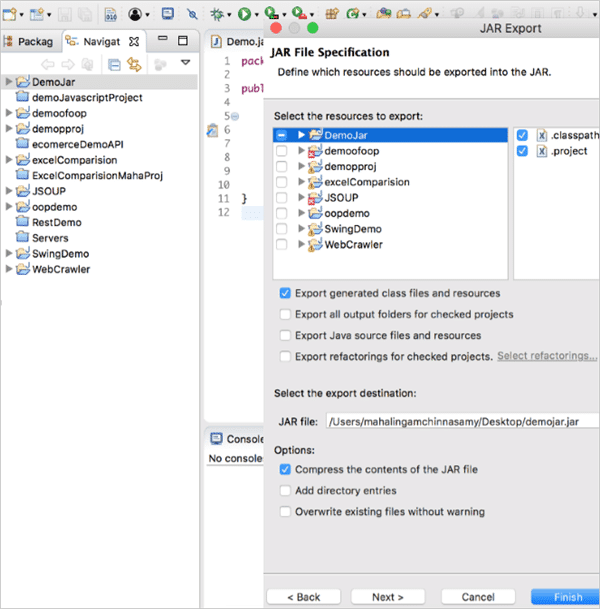Image resolution: width=600 pixels, height=609 pixels.
Task: Select the webCrawler row in export tree
Action: click(x=390, y=244)
